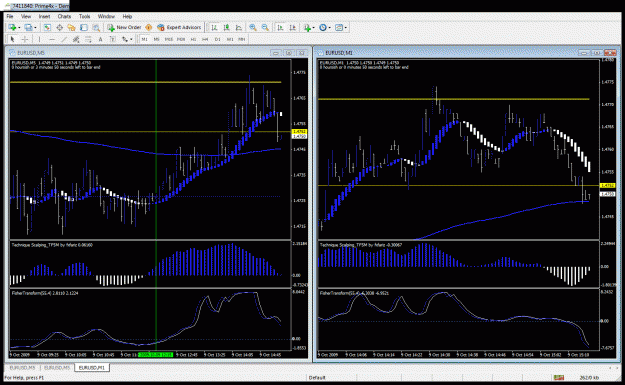Viewport: 625px width, 385px height.
Task: Switch chart to Line chart style
Action: click(x=238, y=28)
